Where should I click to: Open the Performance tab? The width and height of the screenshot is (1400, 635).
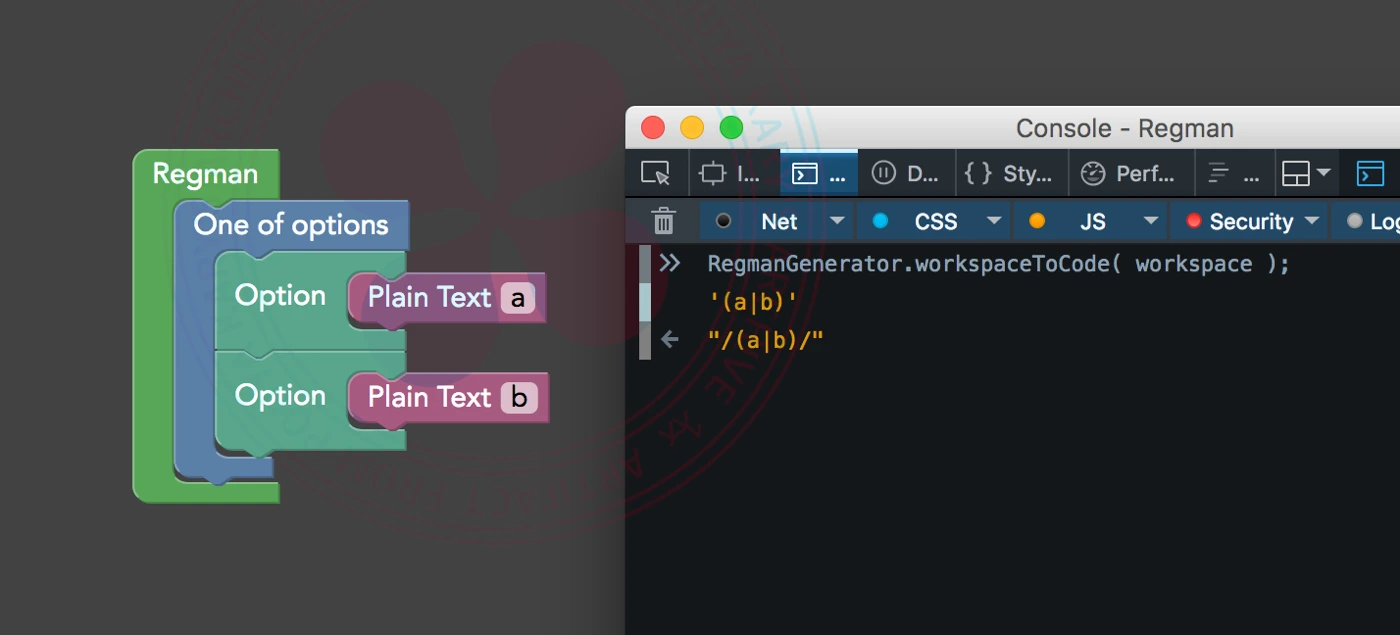pos(1129,174)
